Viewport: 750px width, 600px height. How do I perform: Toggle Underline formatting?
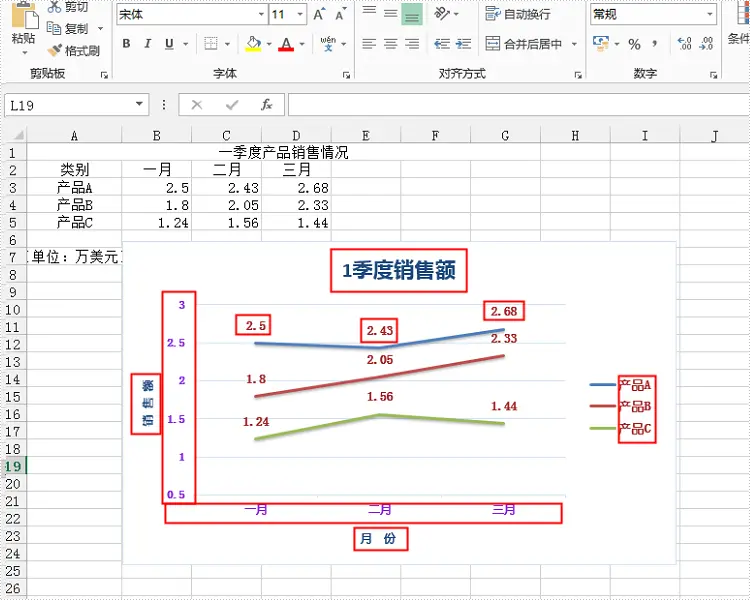(169, 44)
